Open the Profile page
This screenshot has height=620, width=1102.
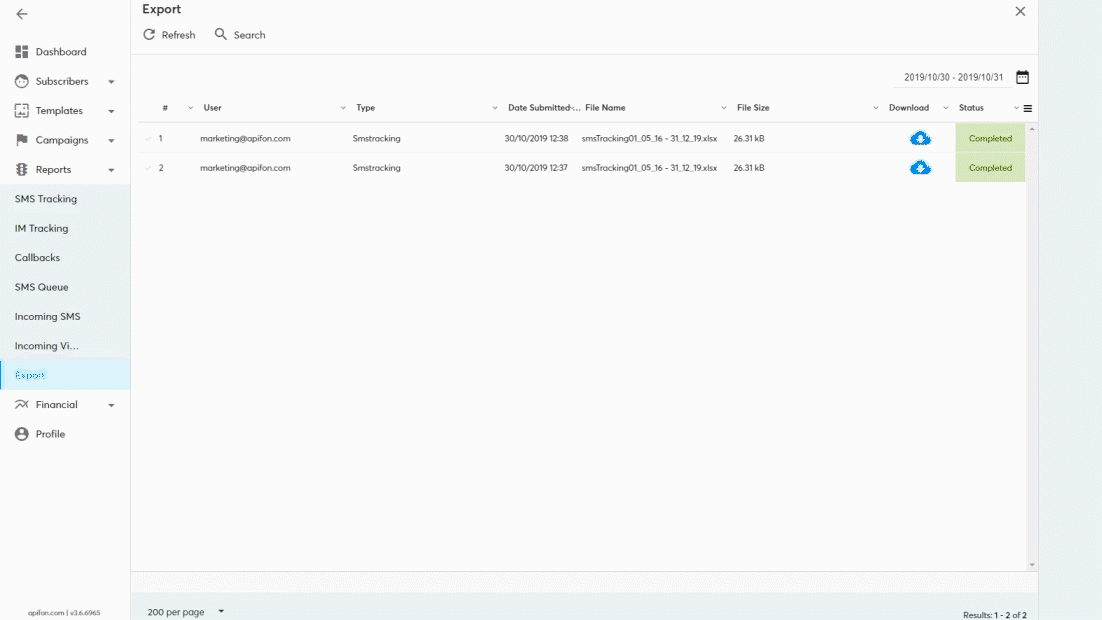click(x=50, y=434)
